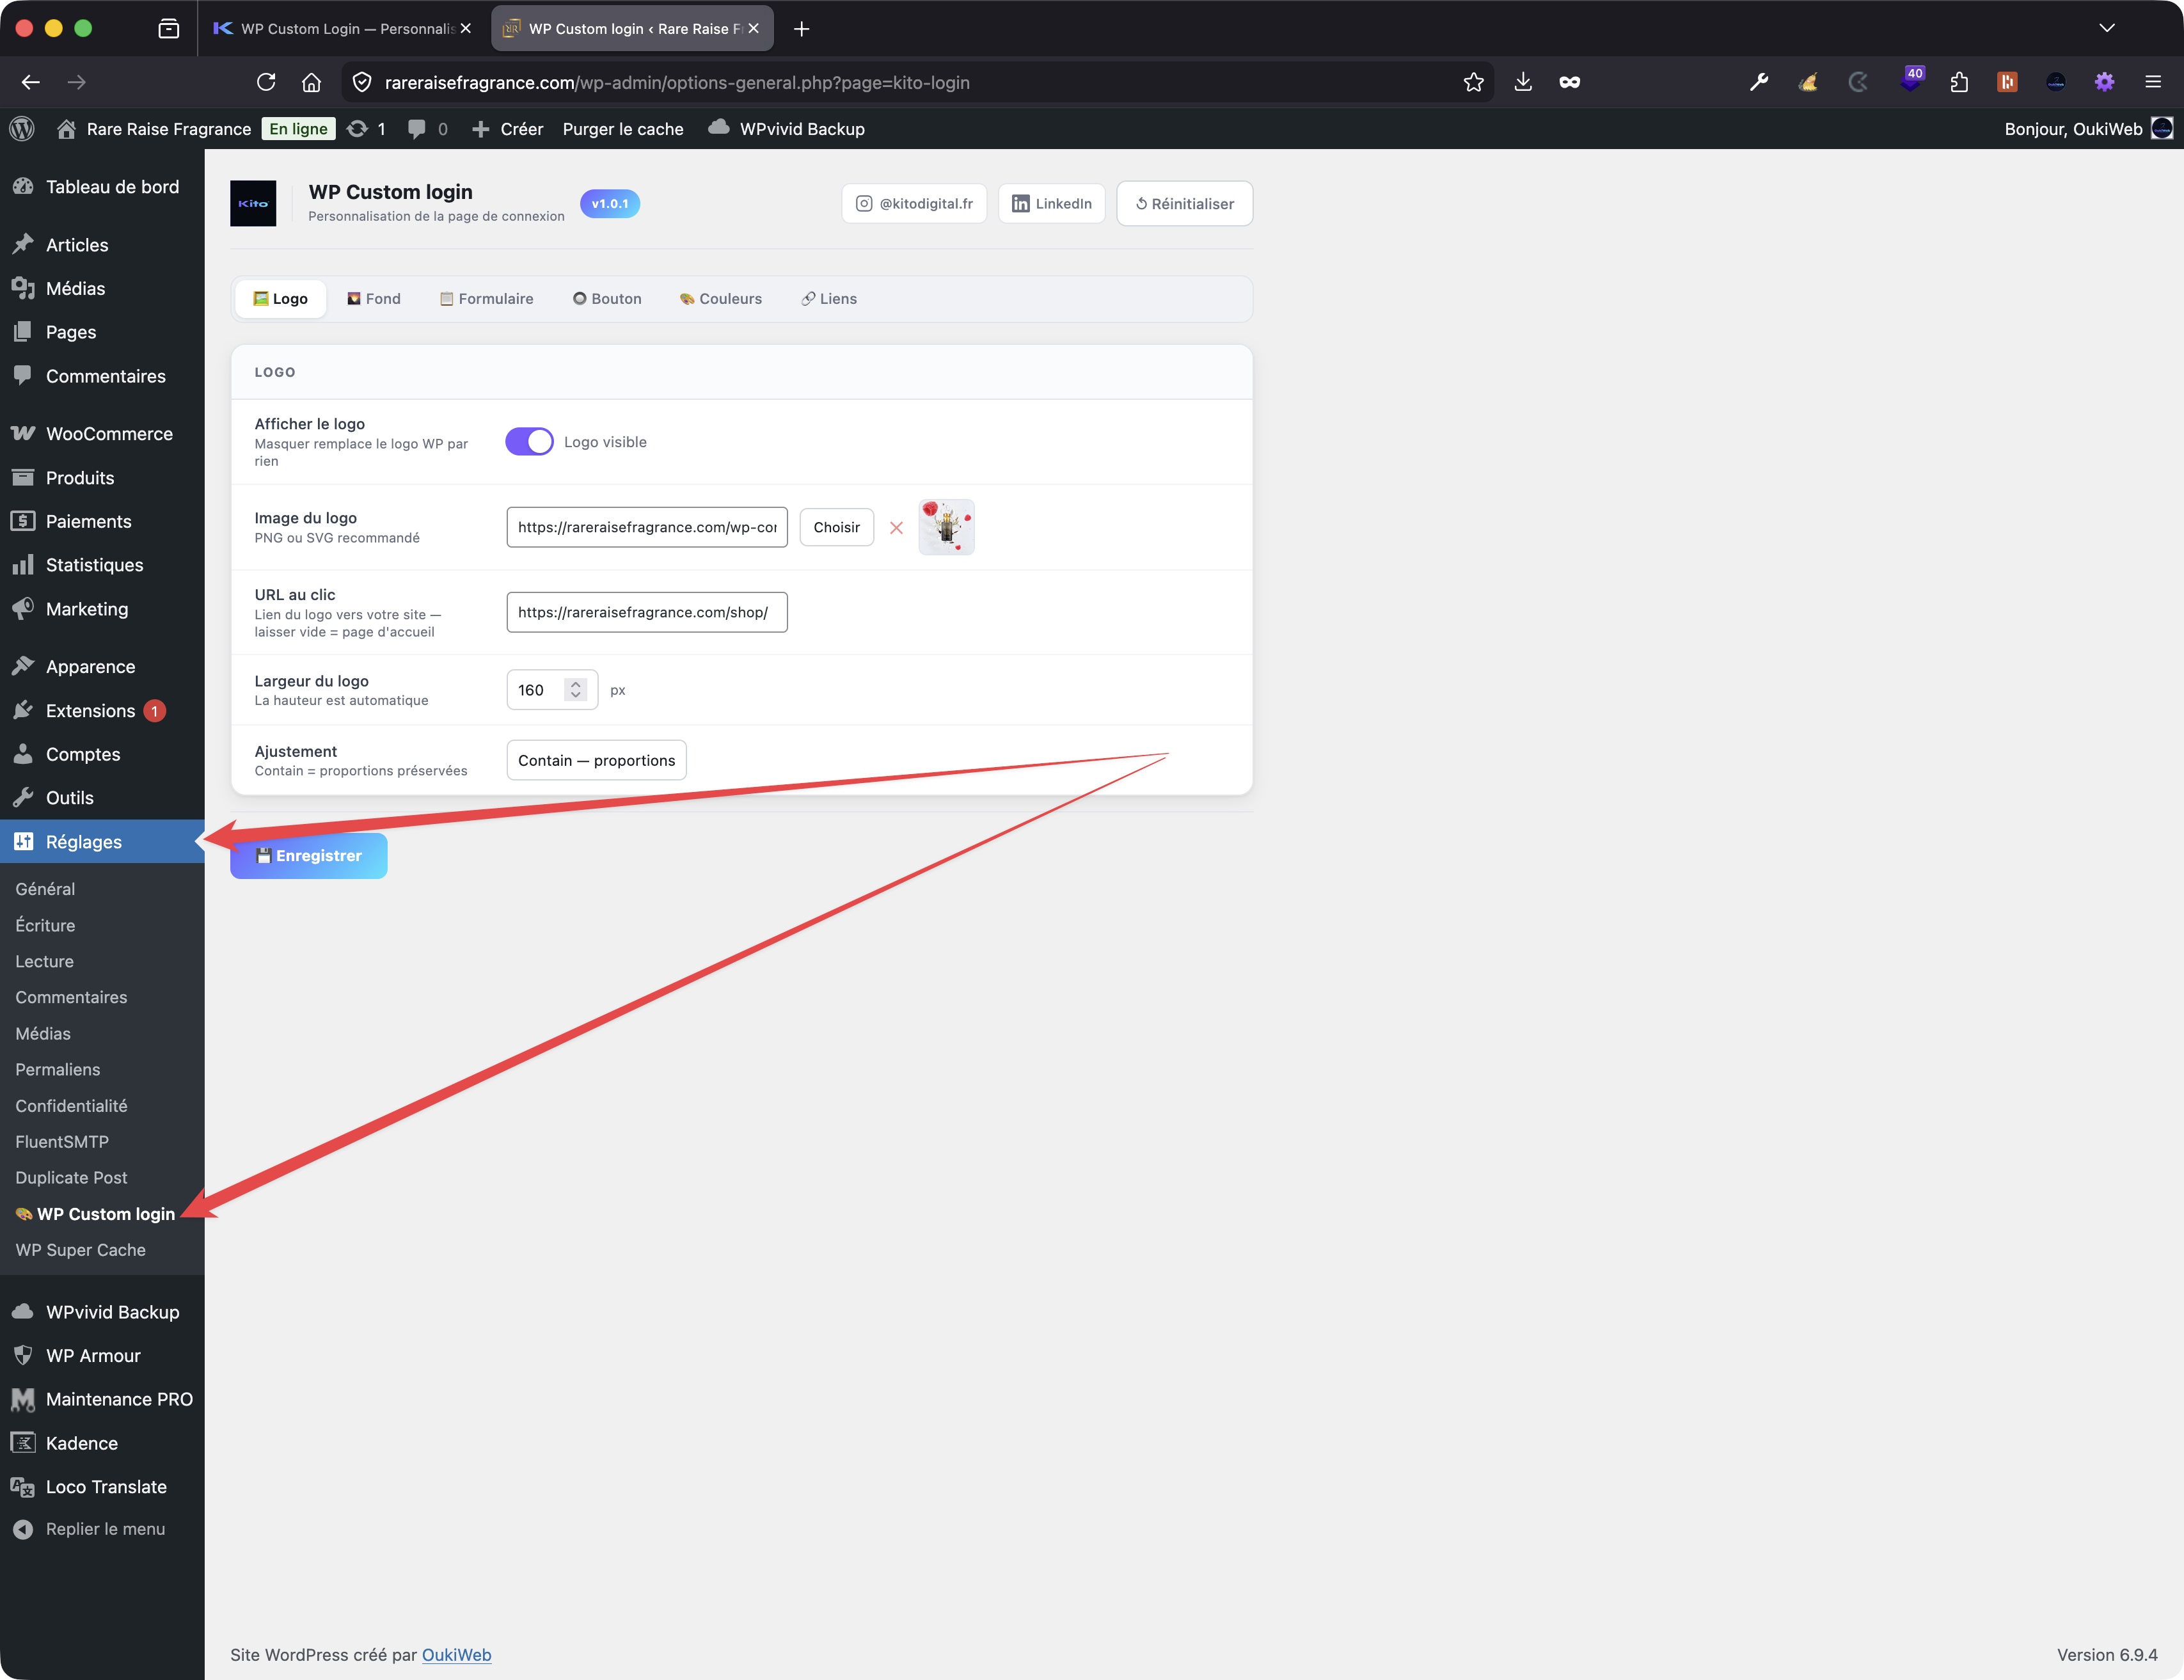The height and width of the screenshot is (1680, 2184).
Task: Click the Instagram @kitodigital.fr button
Action: [x=913, y=203]
